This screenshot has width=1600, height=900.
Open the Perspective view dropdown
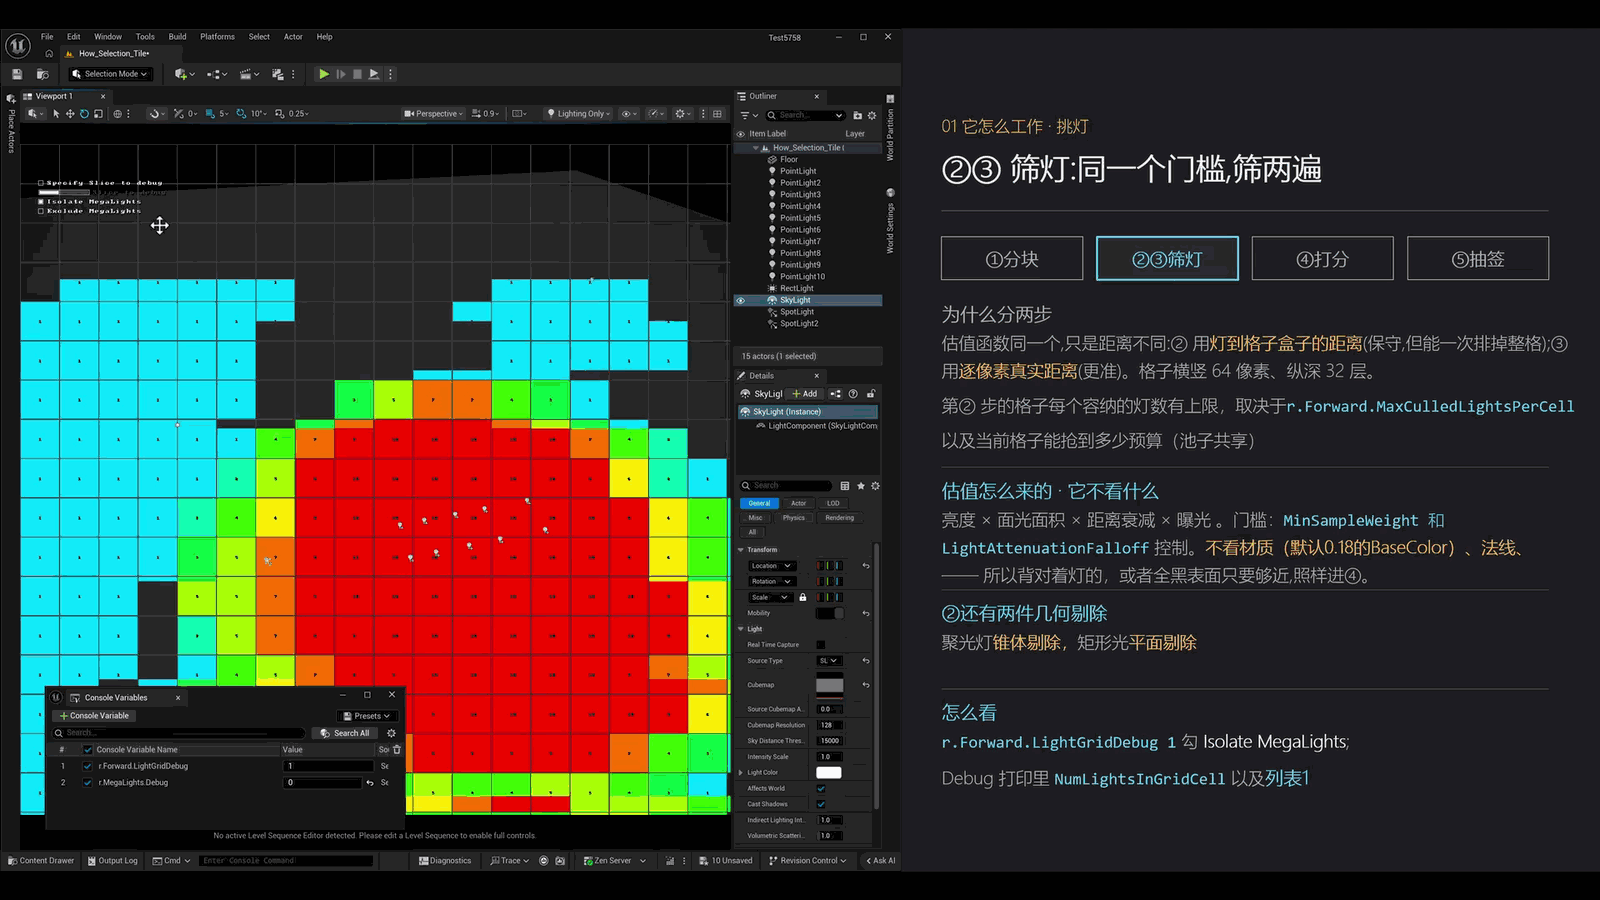point(434,114)
